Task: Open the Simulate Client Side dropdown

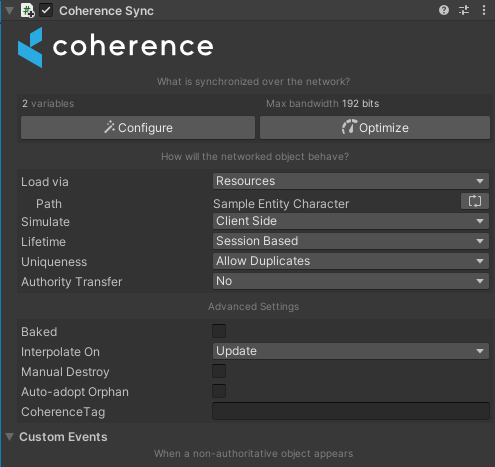Action: click(x=351, y=221)
